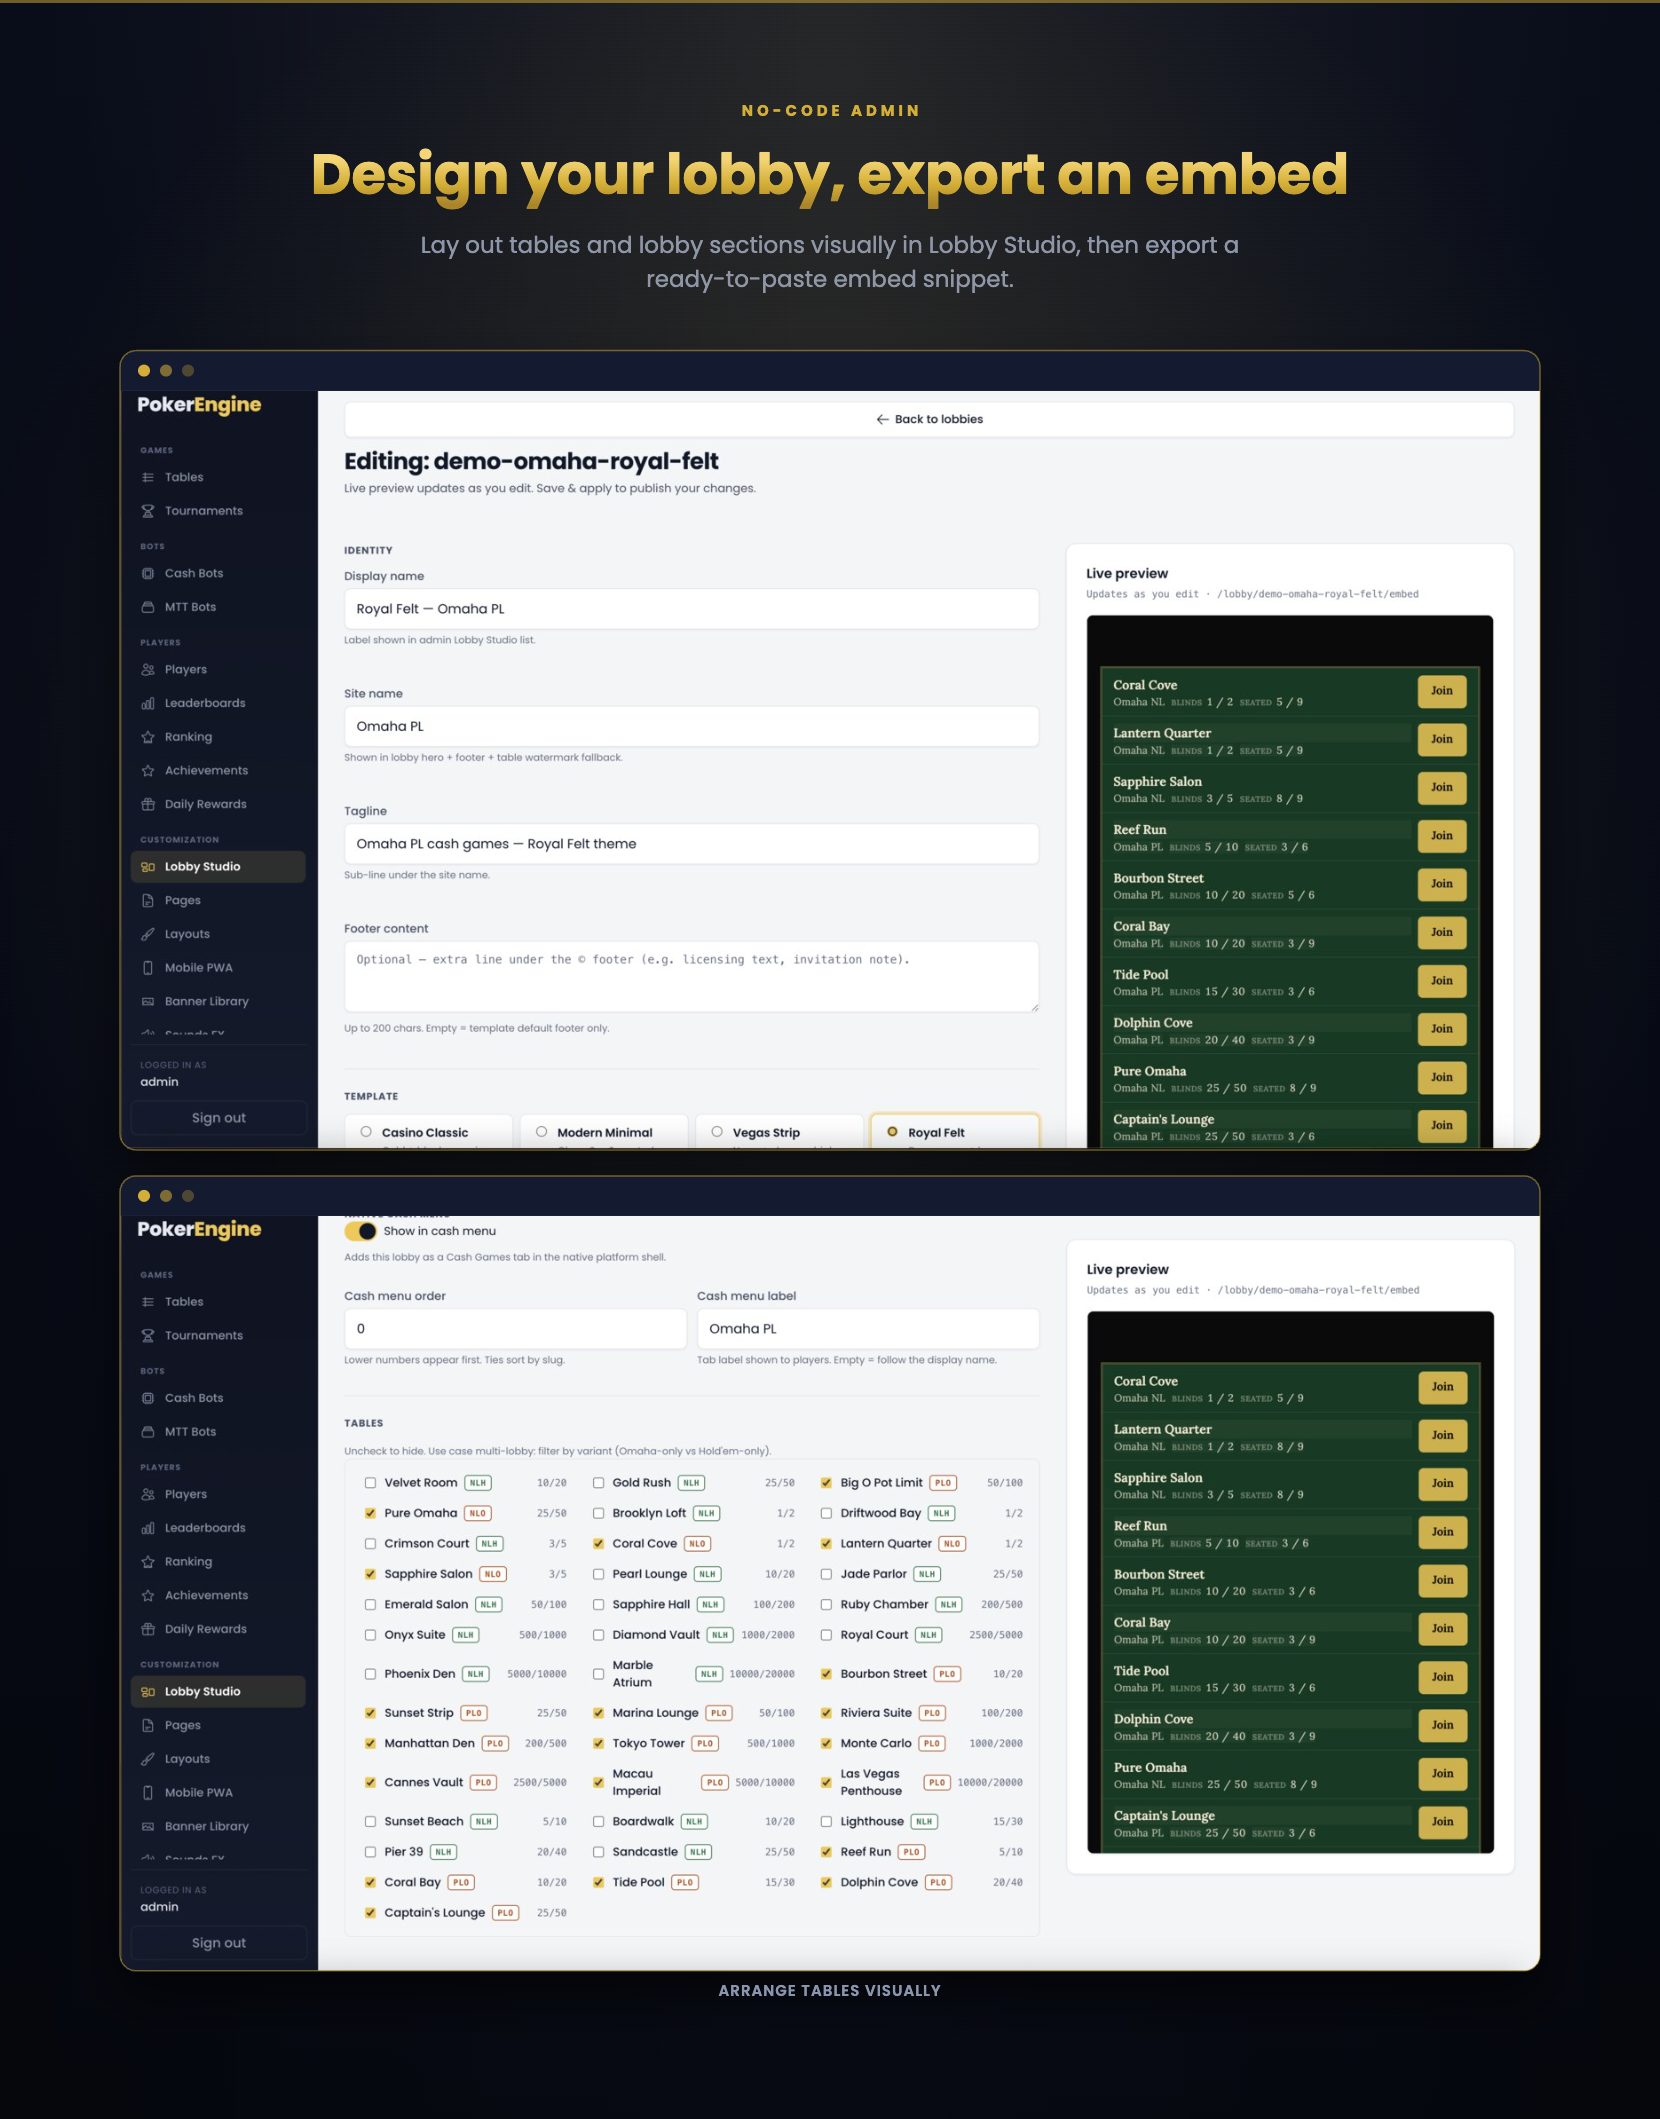
Task: Click Pages document icon in top window sidebar
Action: pyautogui.click(x=148, y=900)
